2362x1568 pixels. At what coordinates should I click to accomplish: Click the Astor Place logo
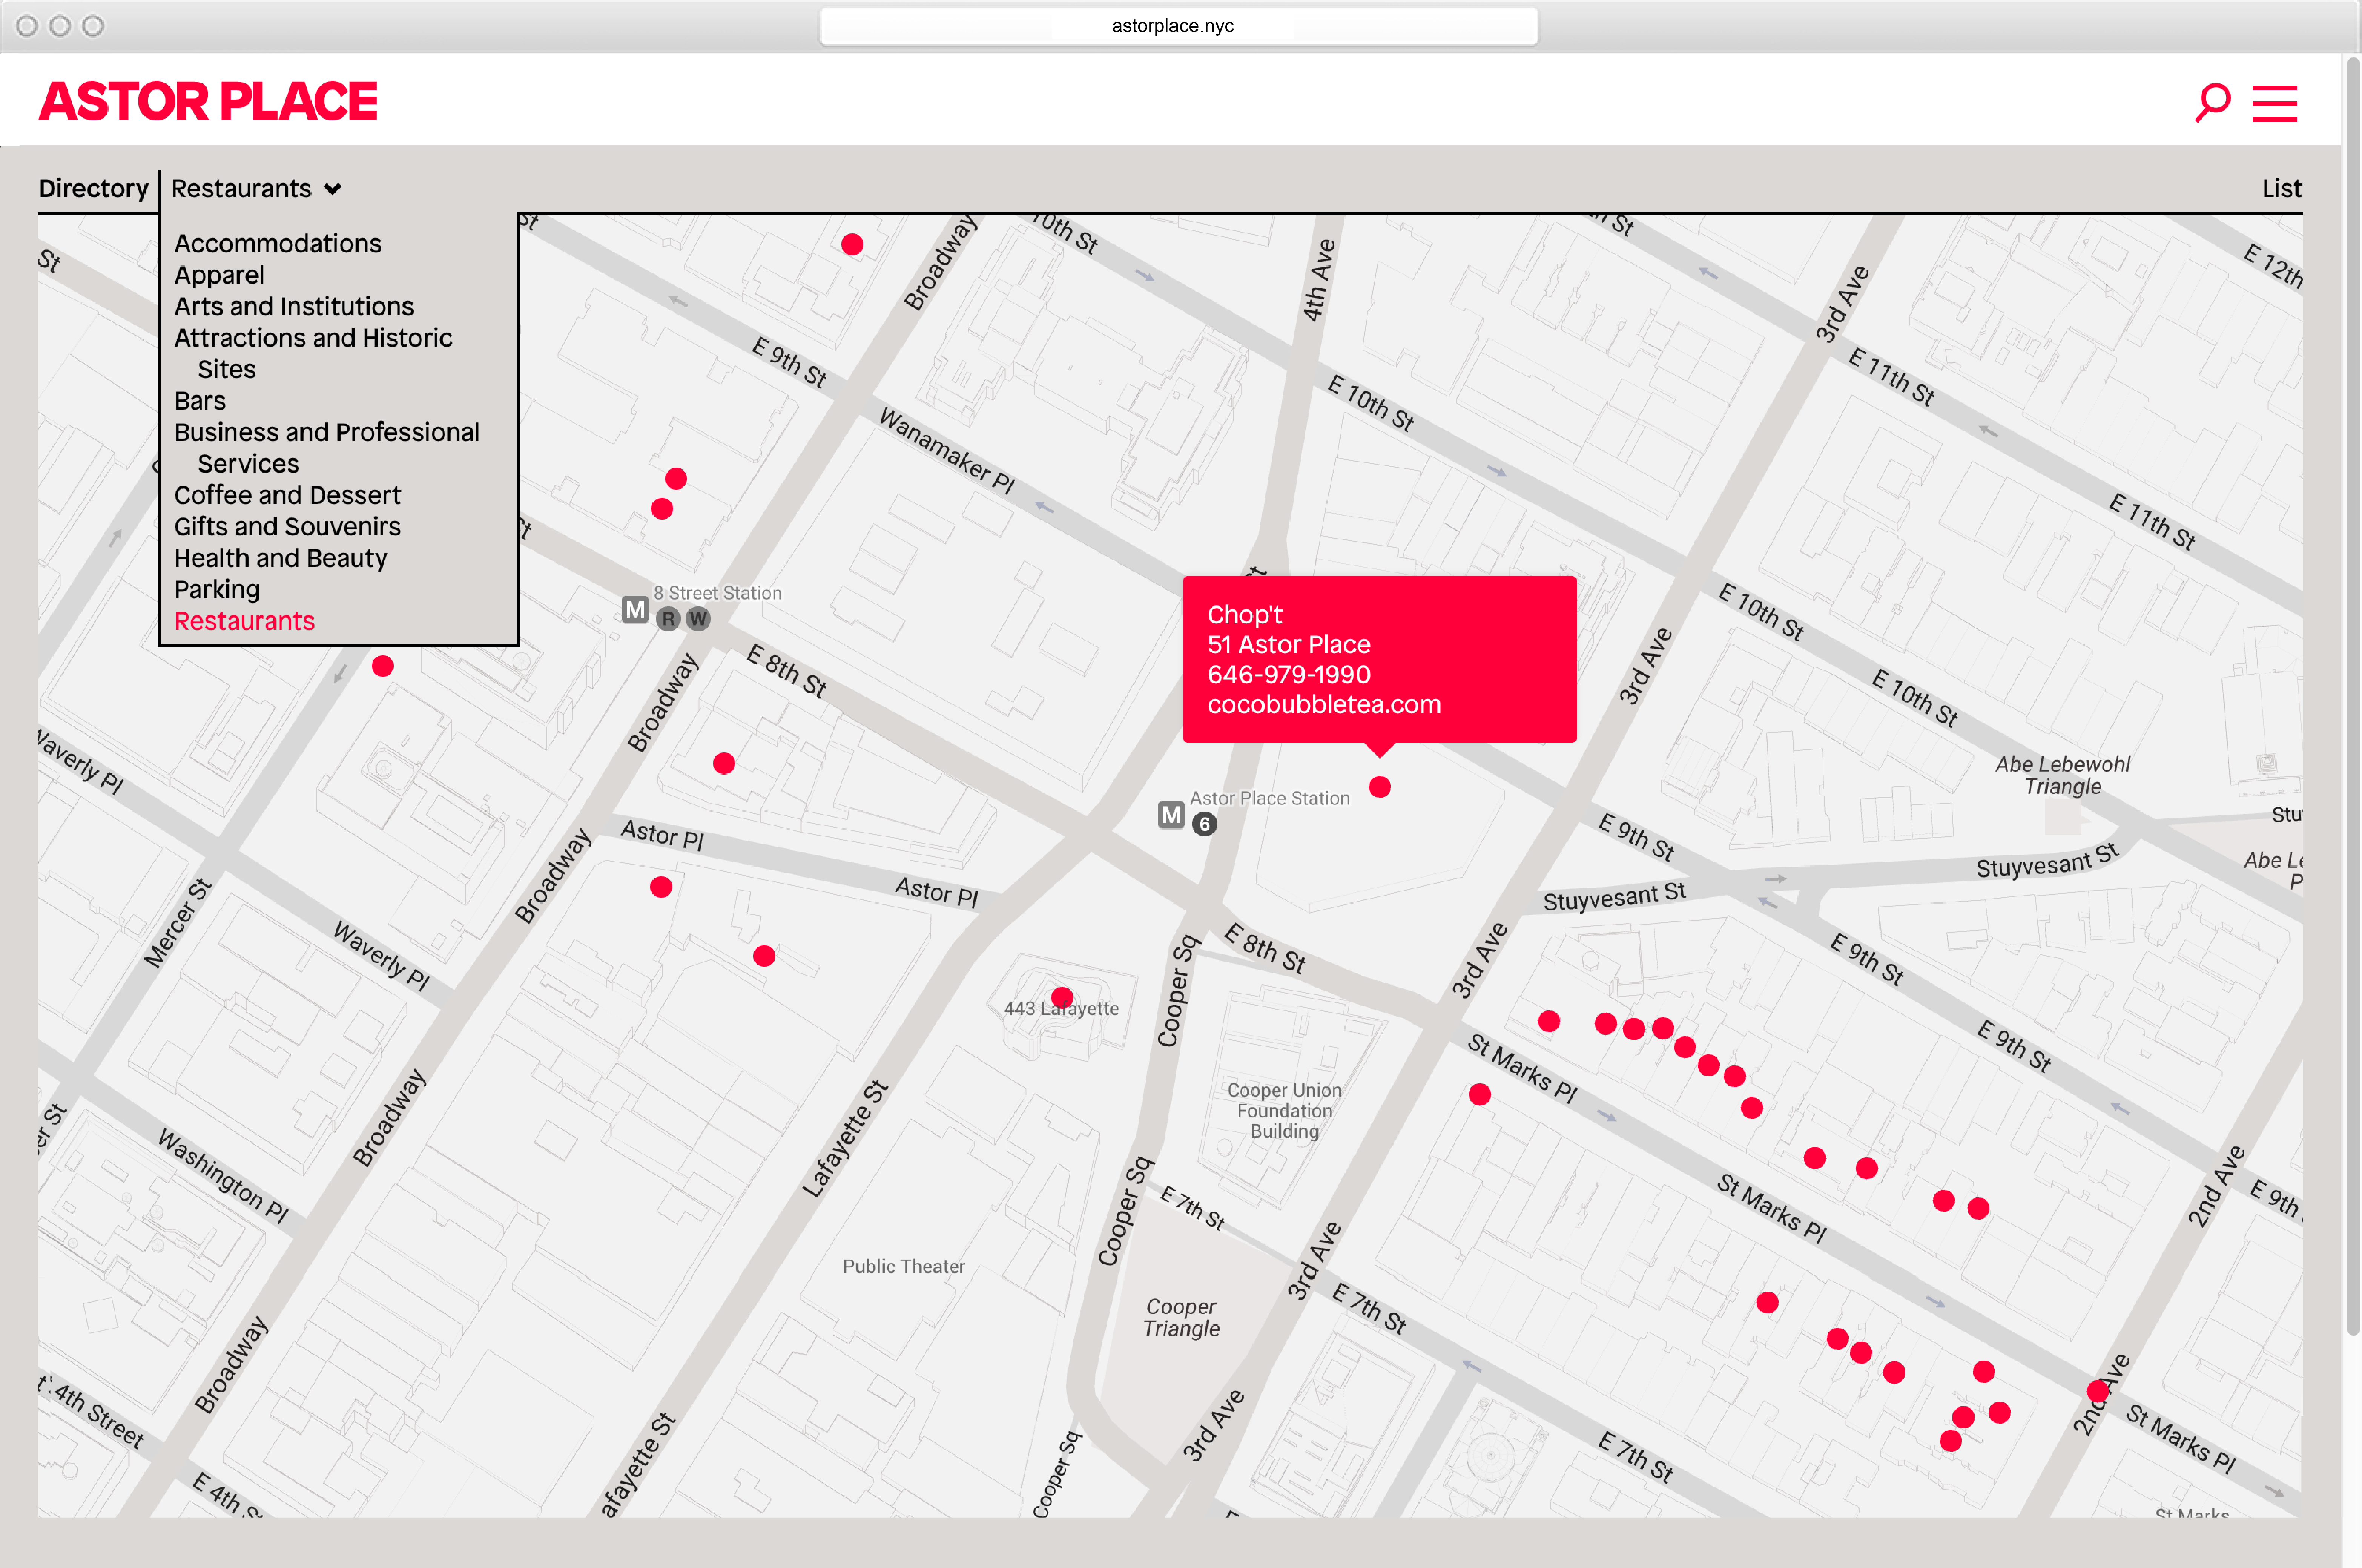pos(208,101)
